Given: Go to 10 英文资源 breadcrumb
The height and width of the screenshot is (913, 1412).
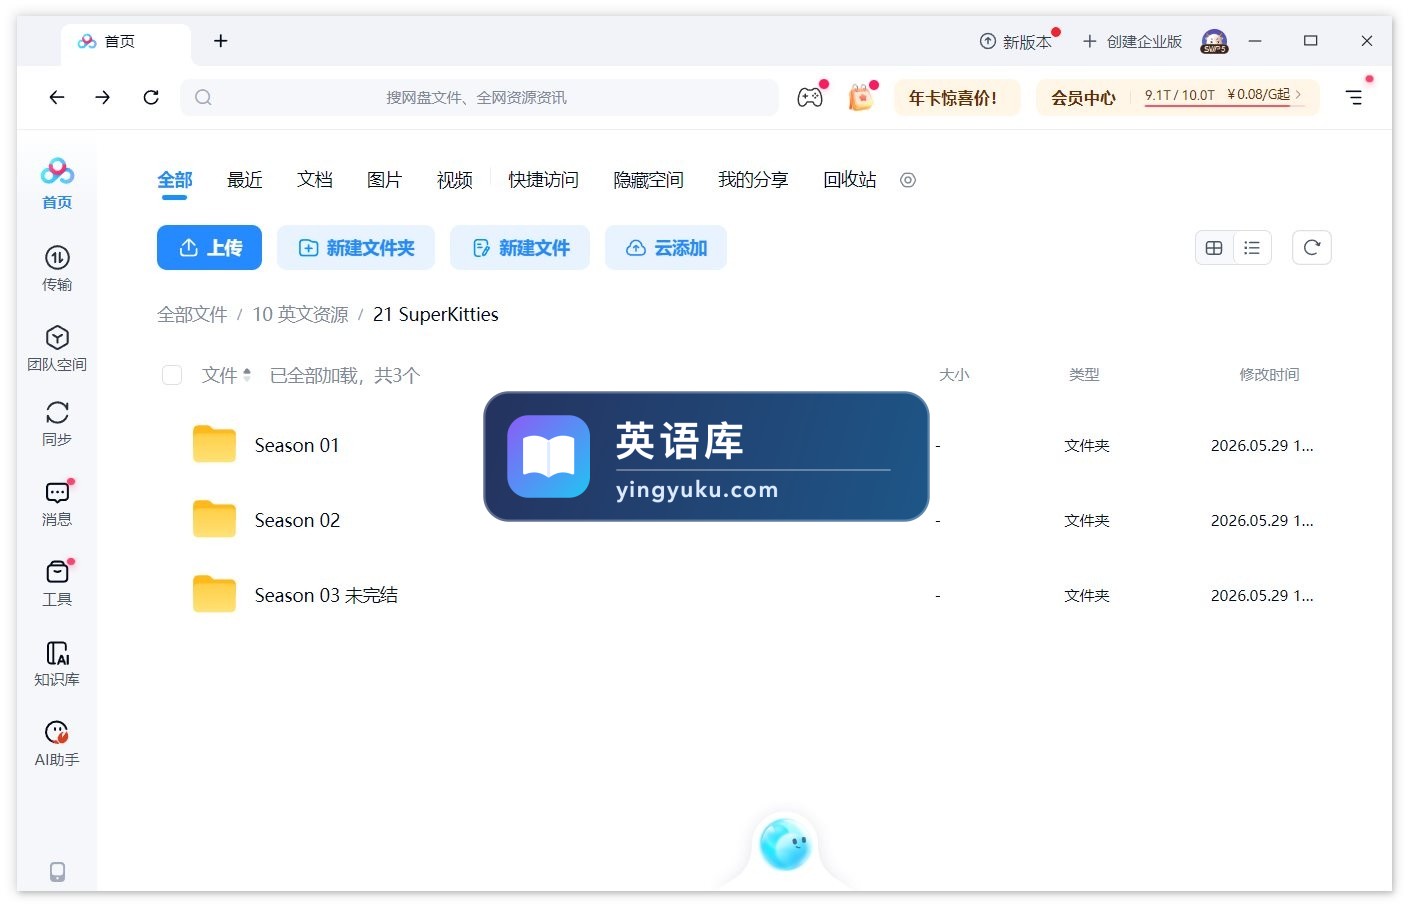Looking at the screenshot, I should click(300, 315).
